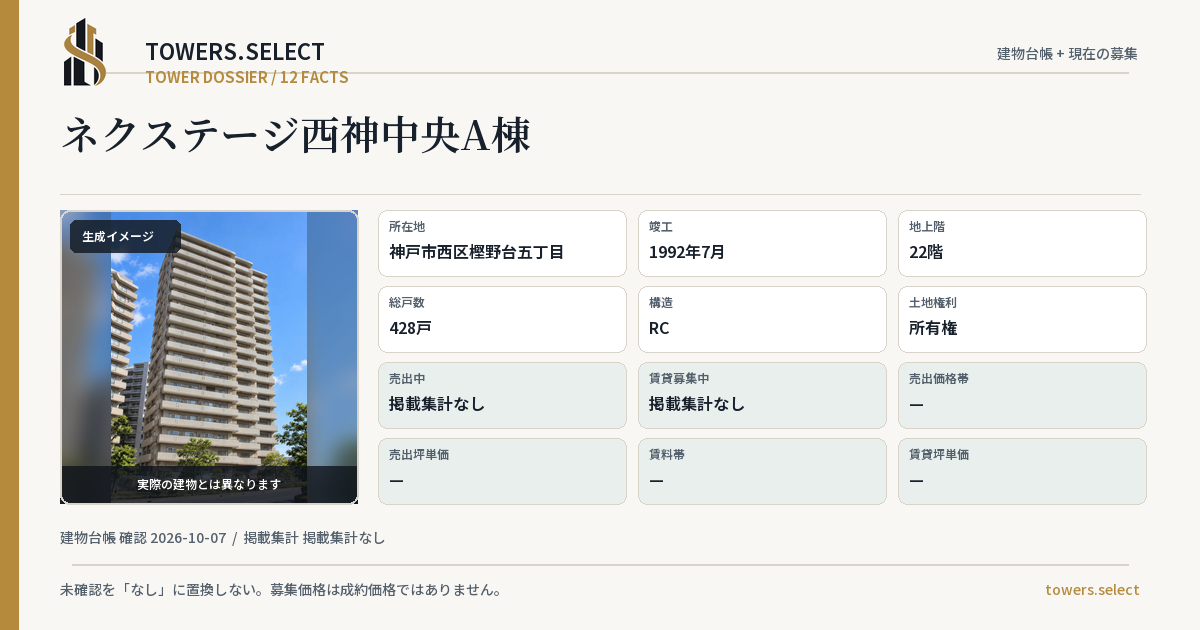Click the 売出中 listing card
The width and height of the screenshot is (1200, 630).
[502, 395]
